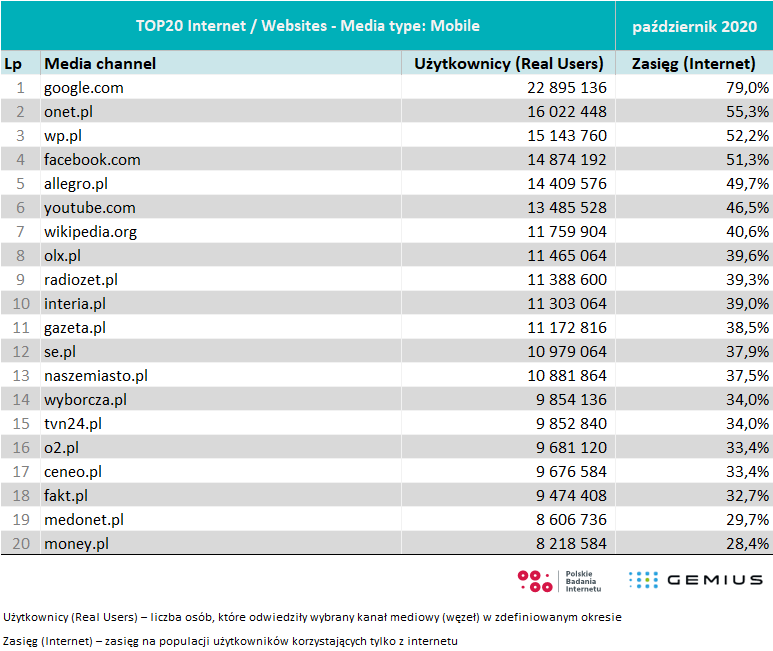The height and width of the screenshot is (651, 773).
Task: Click the Gemius logo
Action: pos(695,580)
